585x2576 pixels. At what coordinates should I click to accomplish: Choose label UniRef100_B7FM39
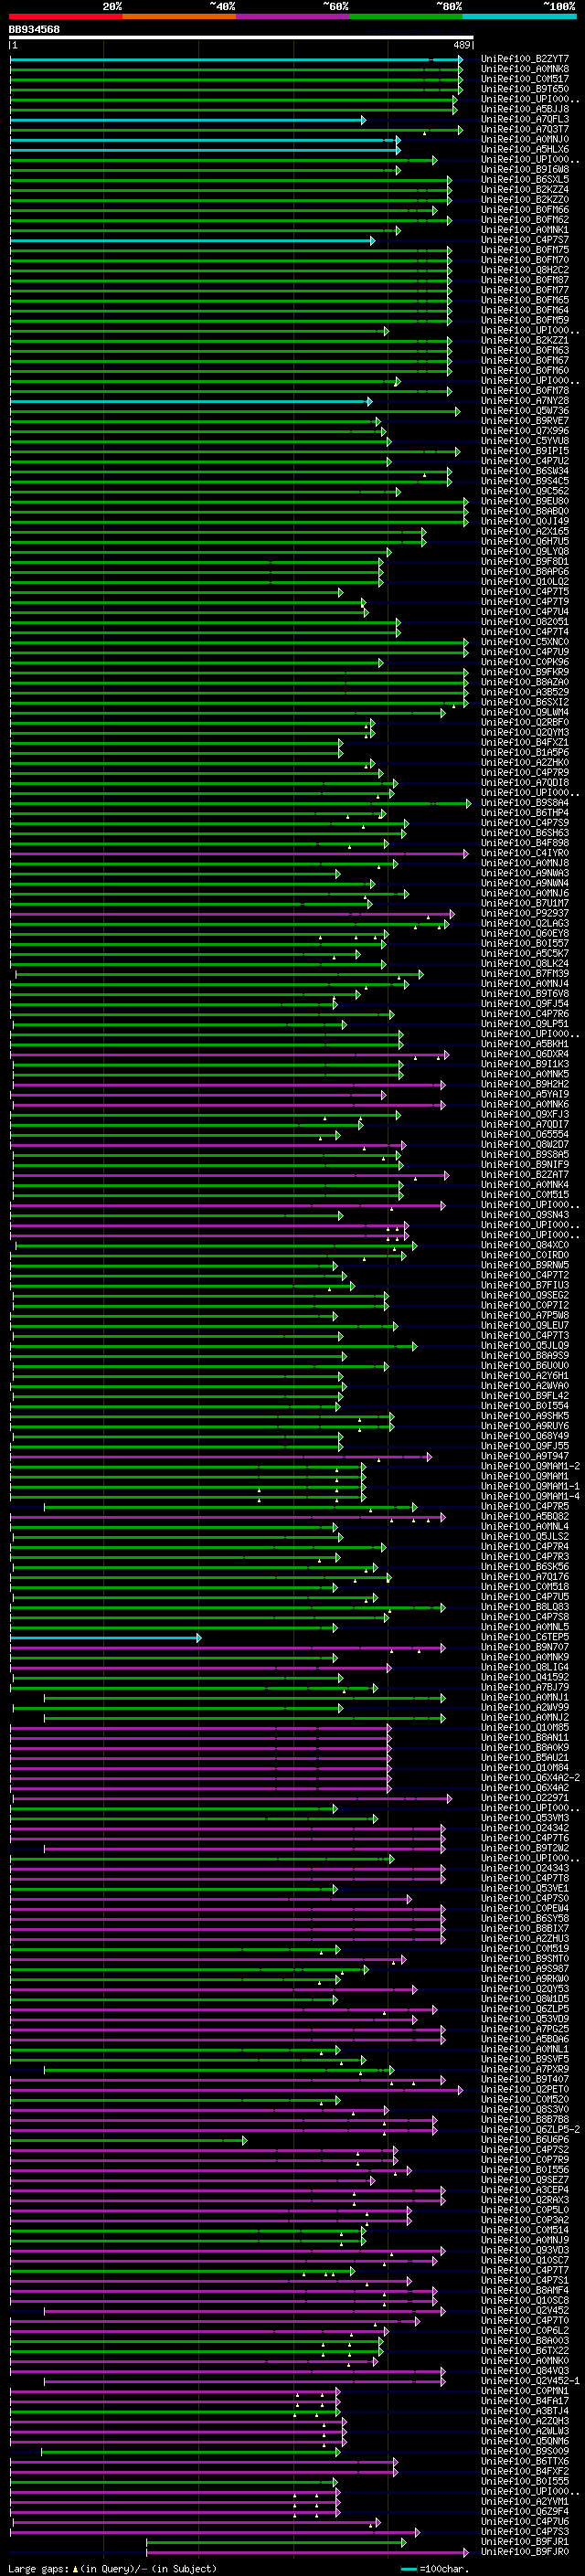(525, 973)
